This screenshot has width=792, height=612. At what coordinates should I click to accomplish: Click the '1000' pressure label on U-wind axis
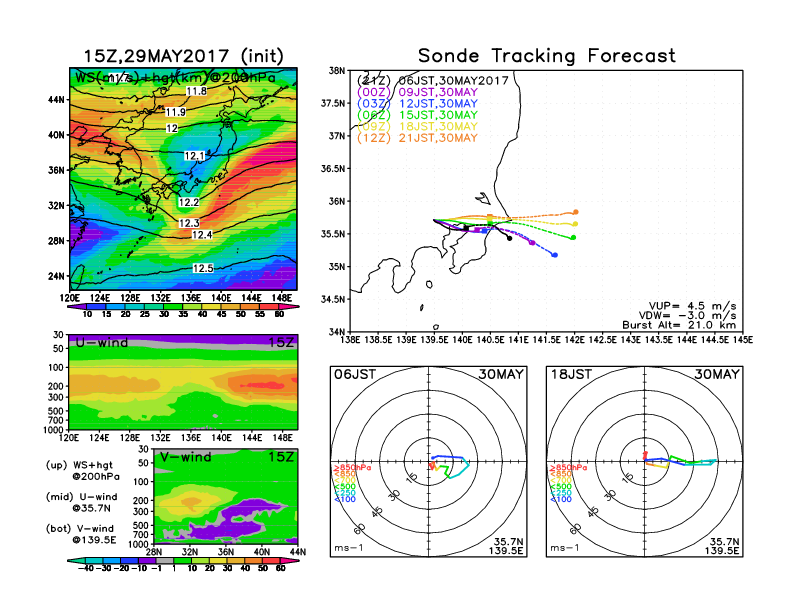pyautogui.click(x=54, y=430)
